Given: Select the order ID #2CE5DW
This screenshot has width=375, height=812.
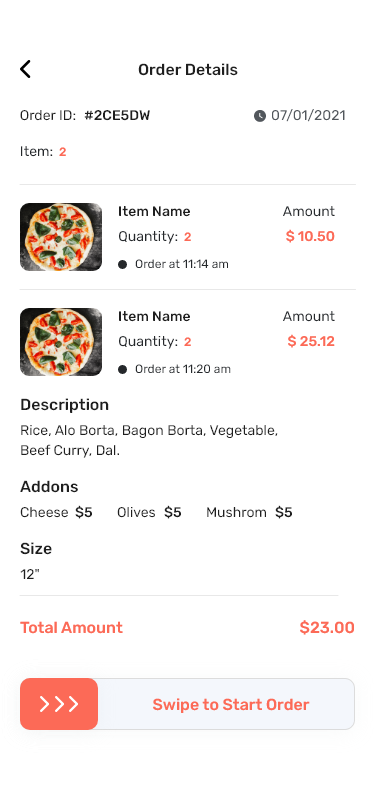Looking at the screenshot, I should [x=117, y=115].
